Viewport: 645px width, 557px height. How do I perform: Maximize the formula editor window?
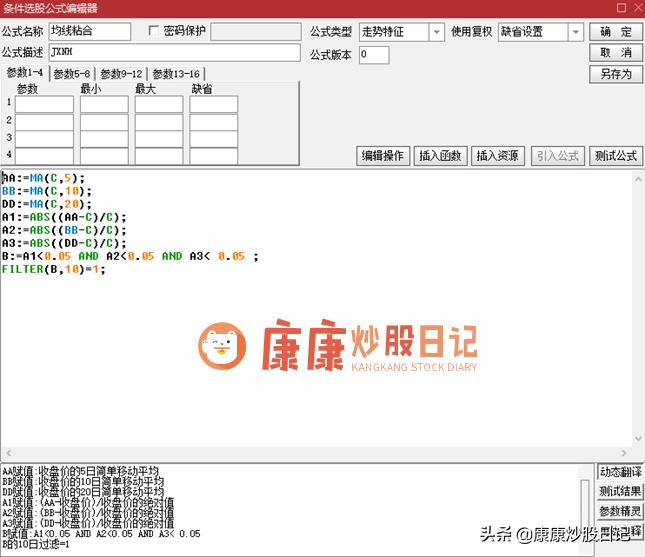pos(622,8)
